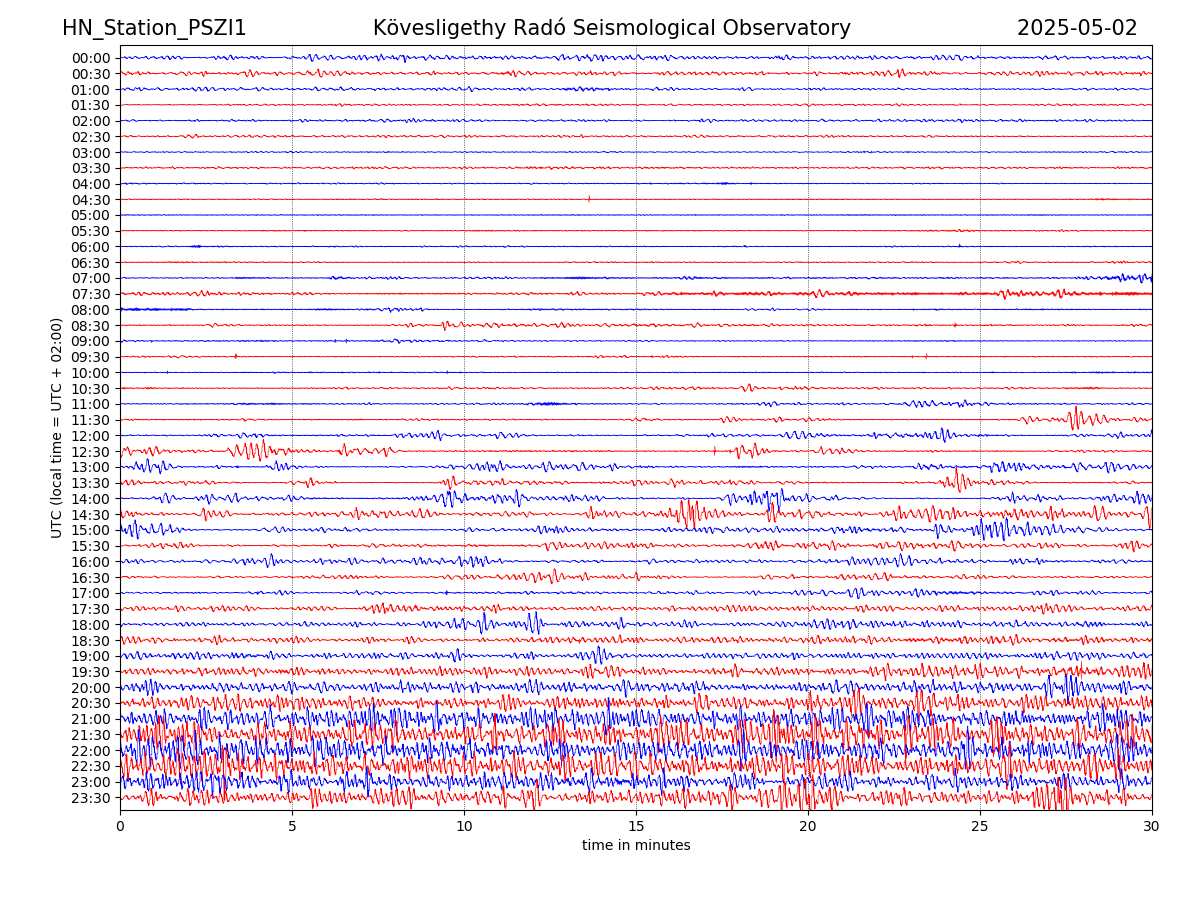Click the HN_Station_PSZI1 station title

pyautogui.click(x=154, y=28)
